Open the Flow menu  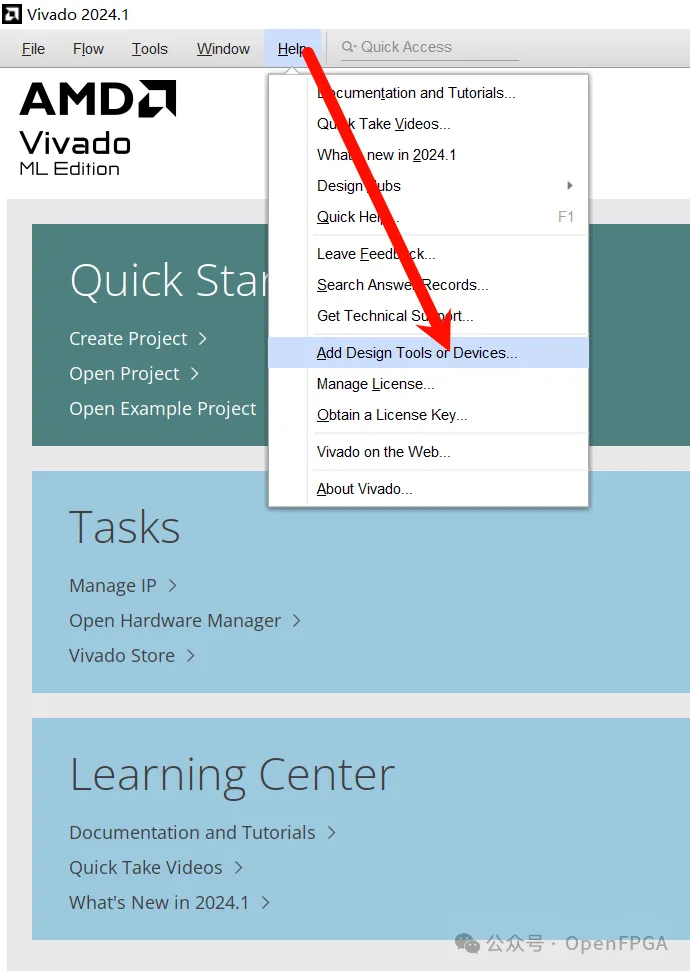[88, 49]
